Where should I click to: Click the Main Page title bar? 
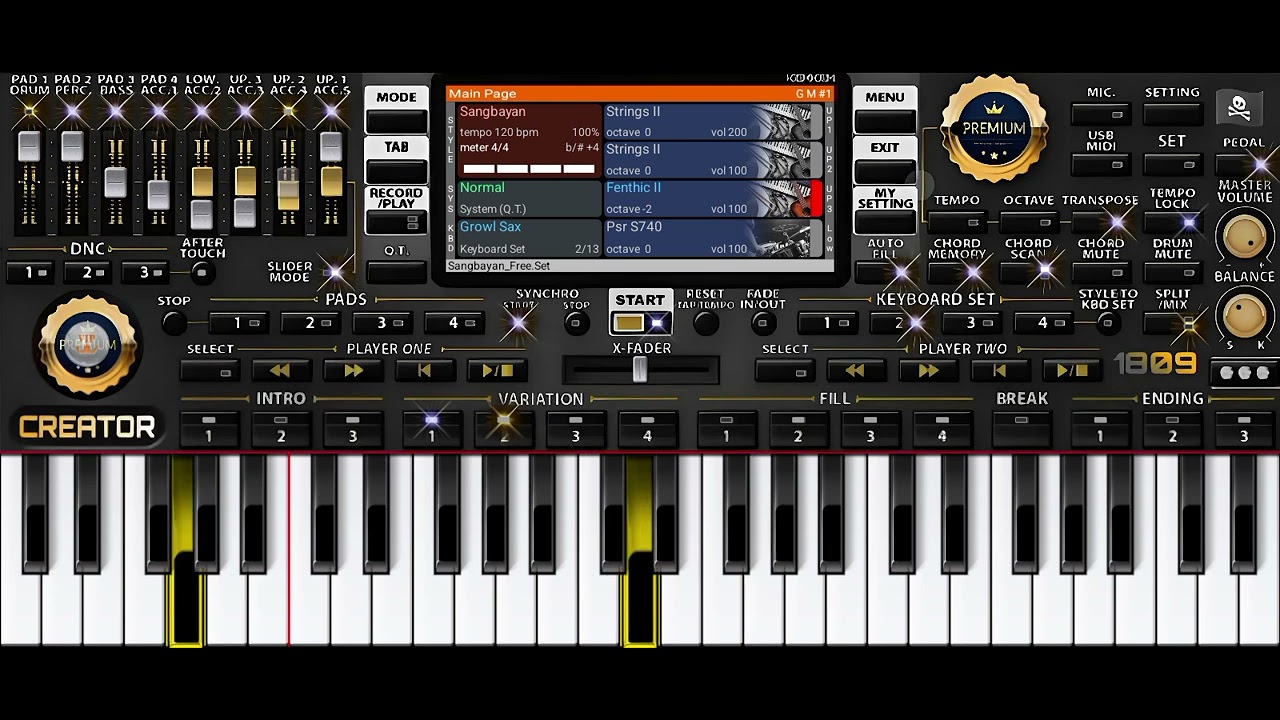[x=639, y=94]
